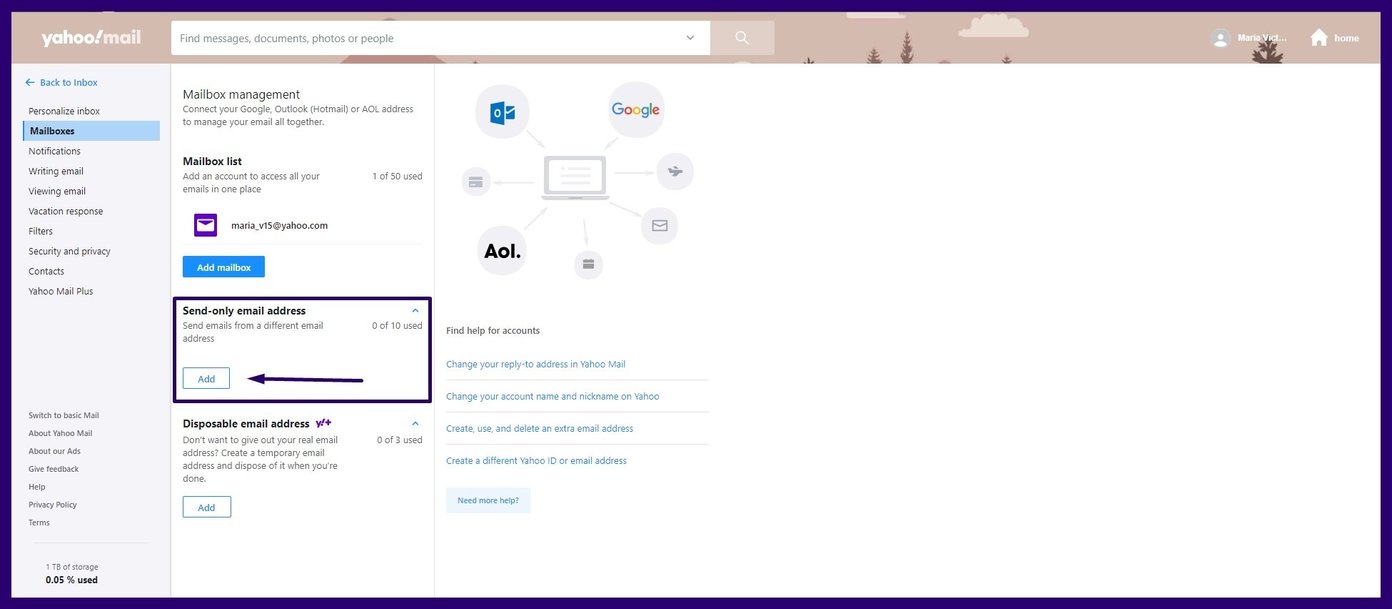1392x609 pixels.
Task: Open Viewing email settings
Action: point(57,191)
